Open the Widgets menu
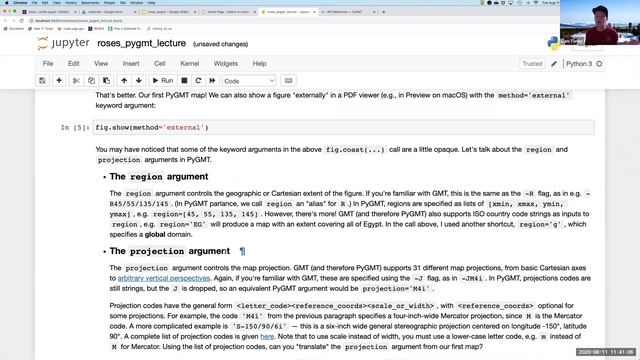640x360 pixels. coord(226,64)
